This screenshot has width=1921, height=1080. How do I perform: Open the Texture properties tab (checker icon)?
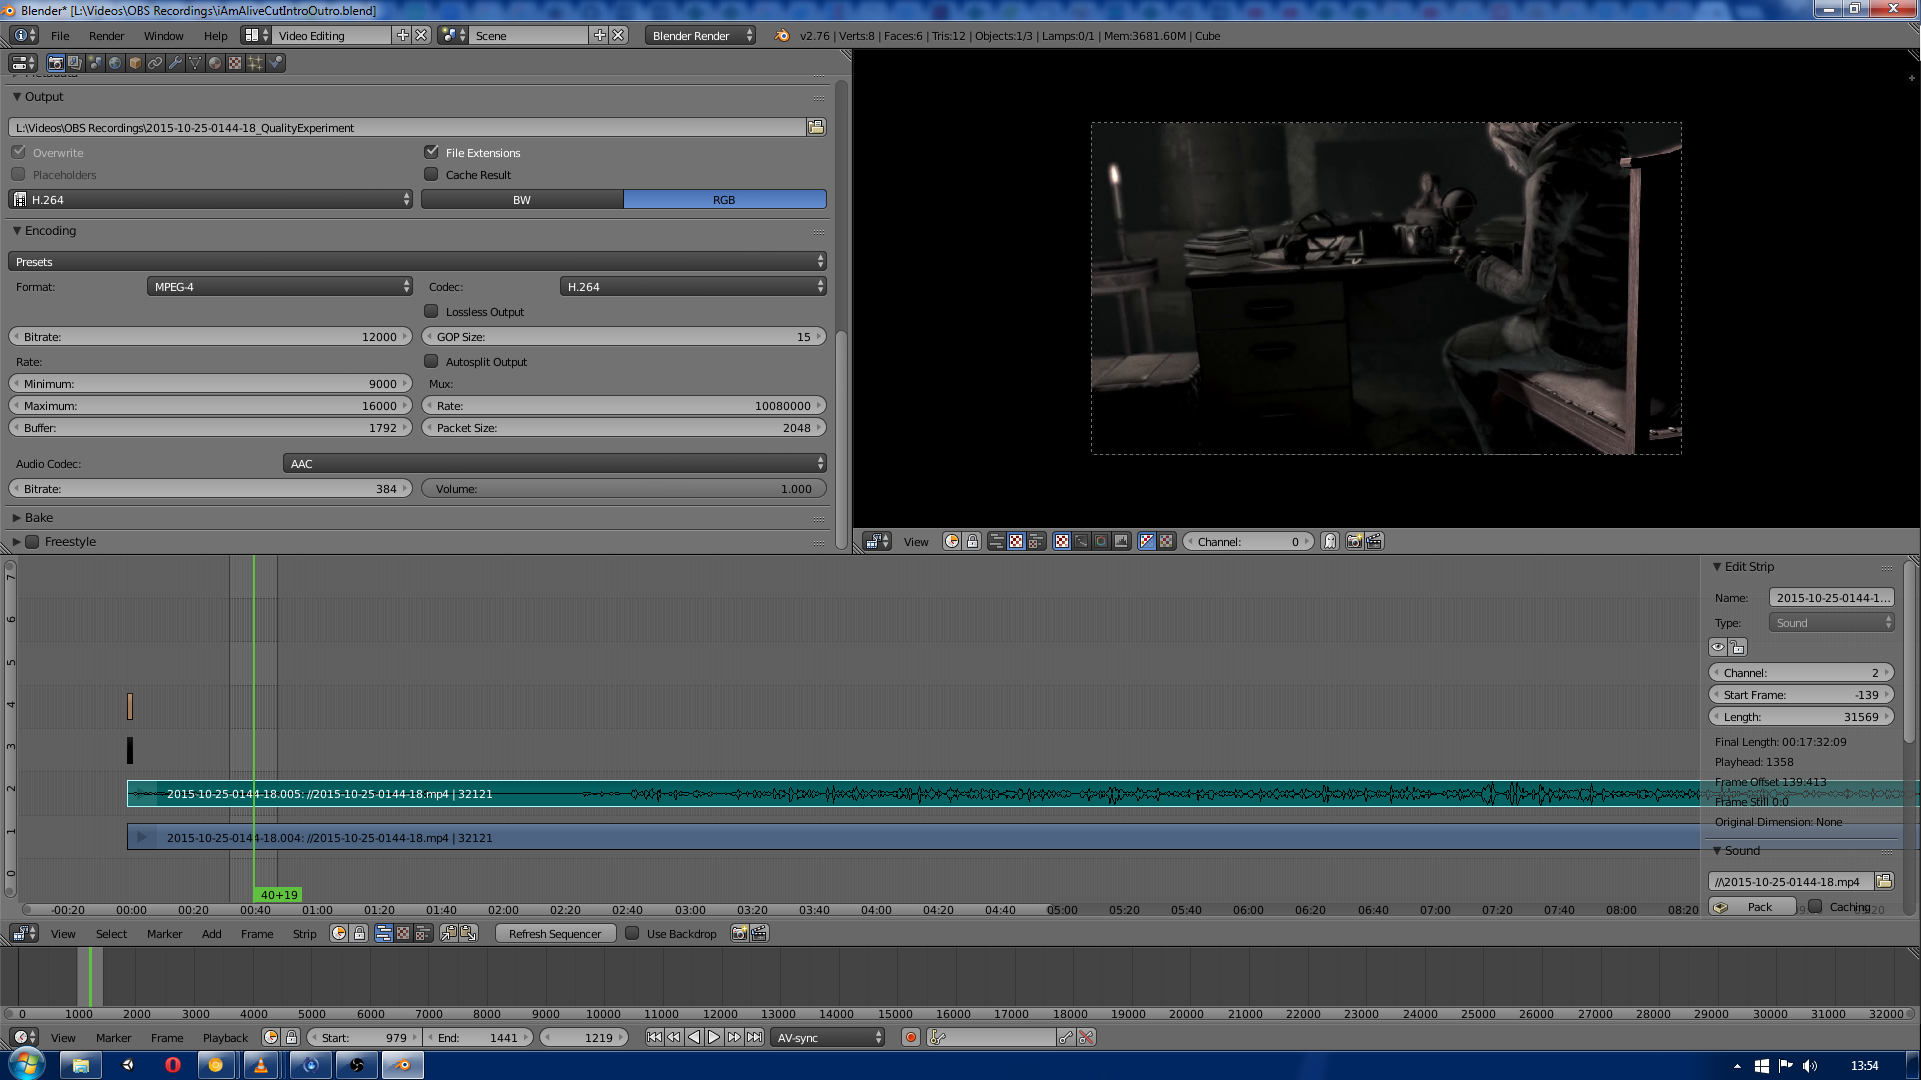pos(235,63)
